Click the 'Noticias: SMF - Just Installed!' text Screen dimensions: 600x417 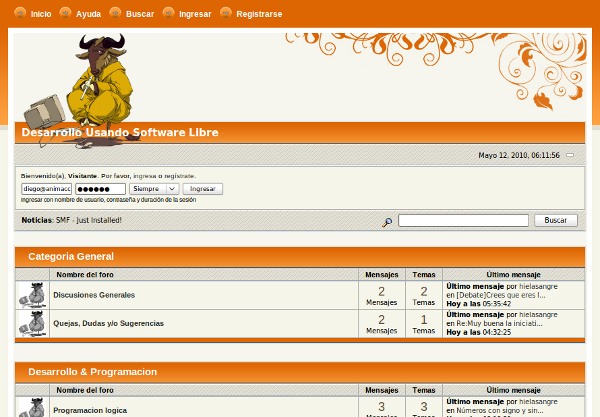coord(71,220)
